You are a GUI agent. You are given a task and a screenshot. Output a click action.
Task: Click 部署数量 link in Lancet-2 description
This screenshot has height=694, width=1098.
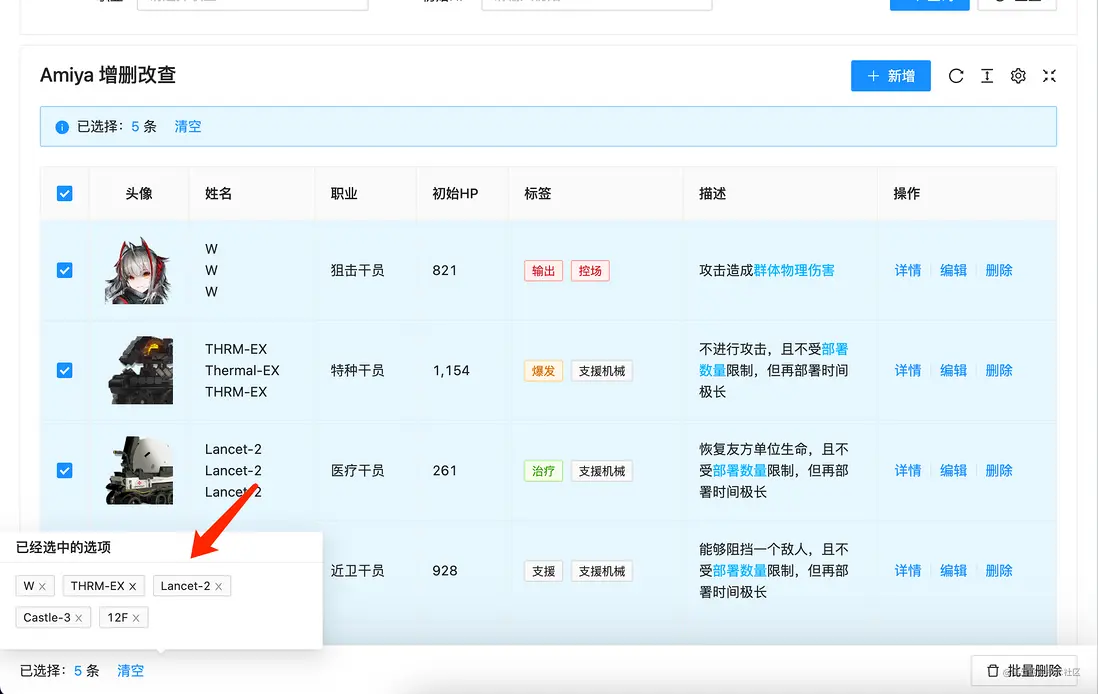(739, 471)
